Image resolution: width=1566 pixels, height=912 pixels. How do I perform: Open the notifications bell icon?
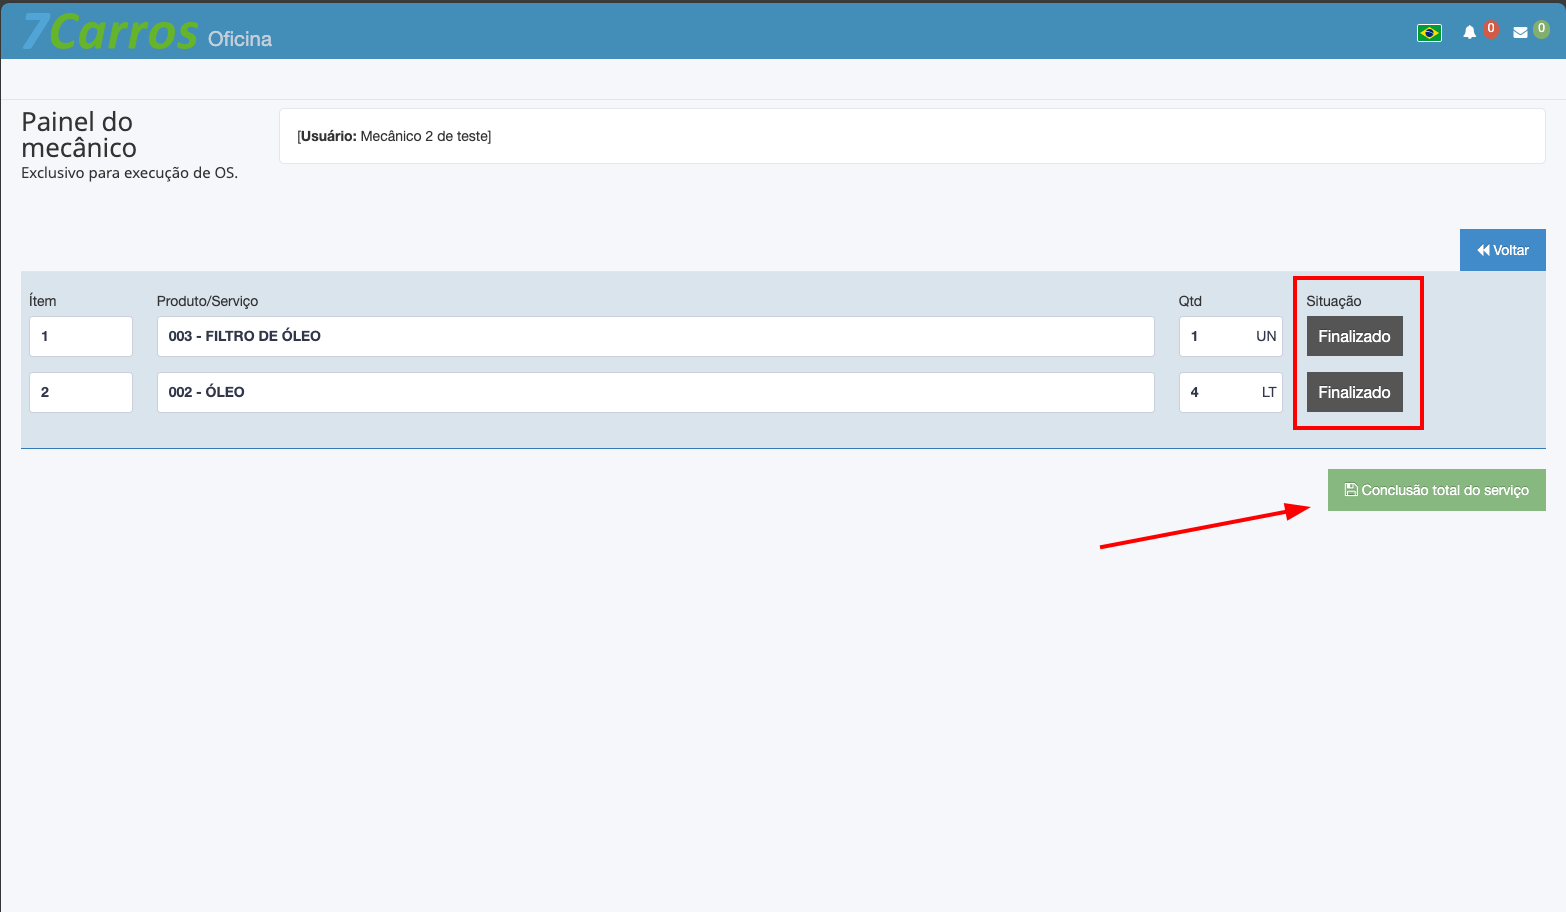[1469, 33]
